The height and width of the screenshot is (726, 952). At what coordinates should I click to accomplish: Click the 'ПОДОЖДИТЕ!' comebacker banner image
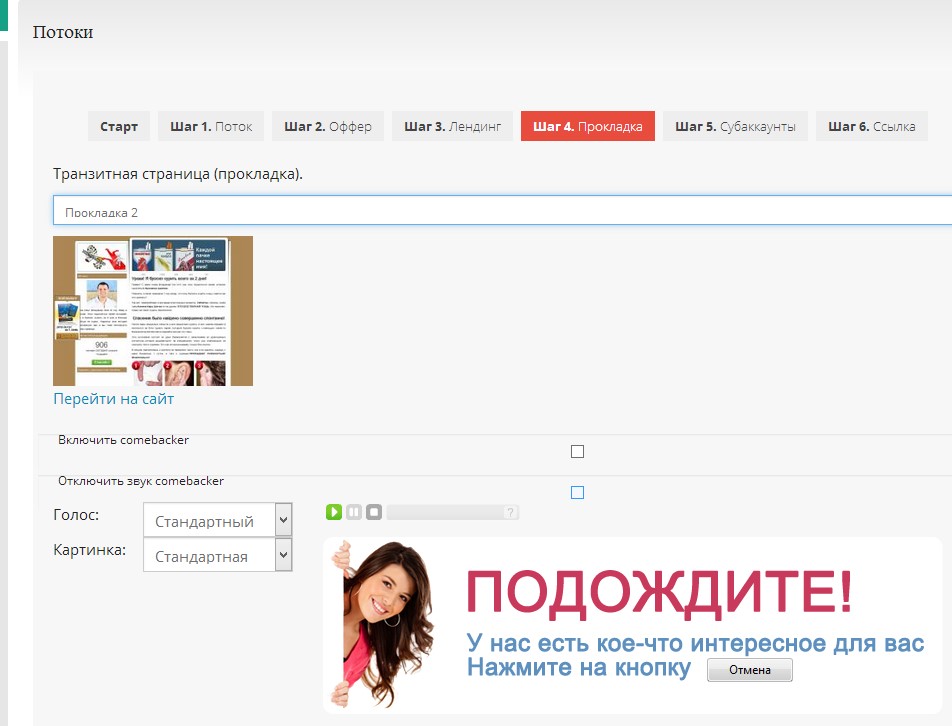tap(632, 625)
